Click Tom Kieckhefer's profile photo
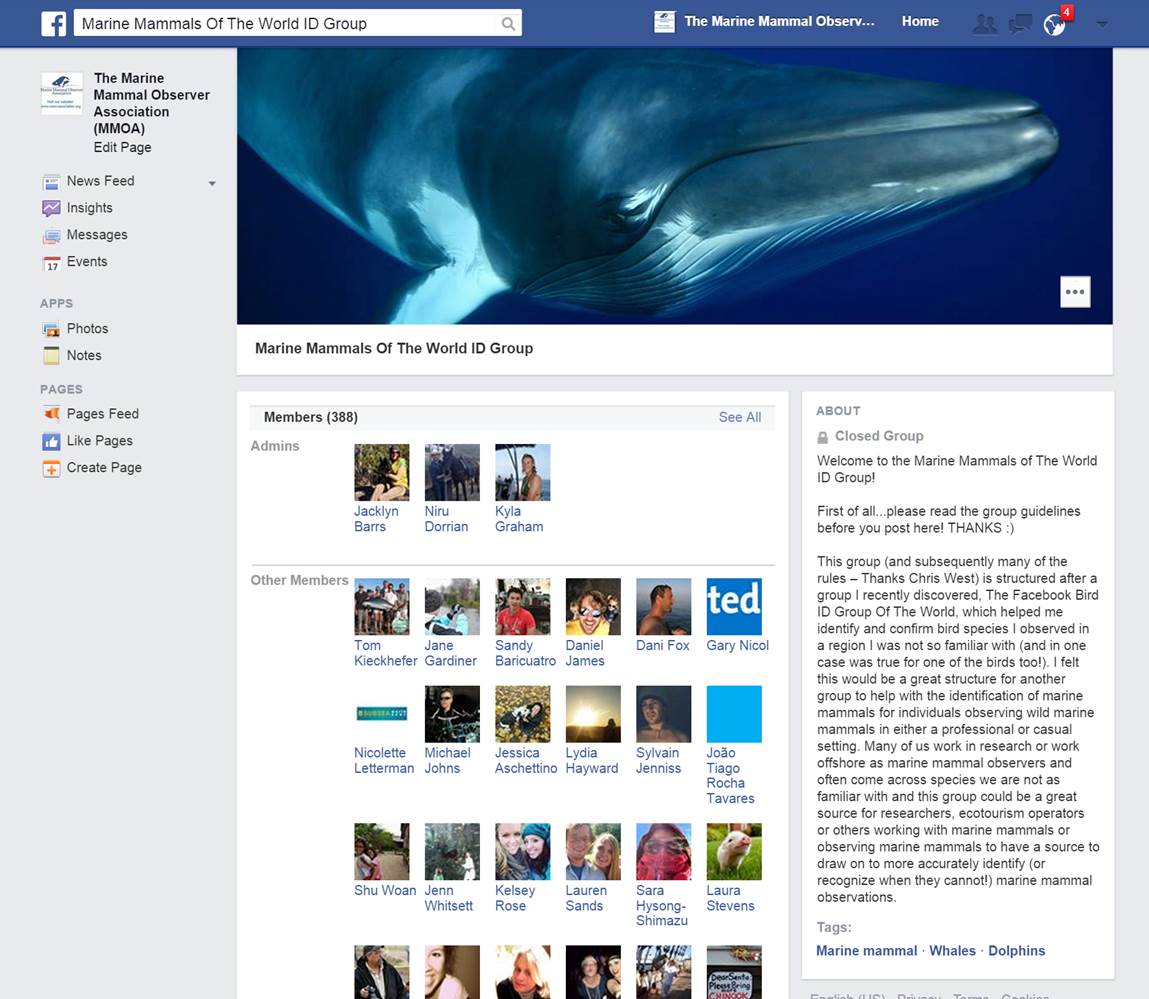Viewport: 1149px width, 999px height. (382, 607)
